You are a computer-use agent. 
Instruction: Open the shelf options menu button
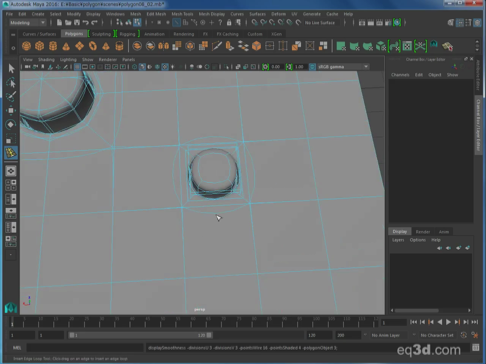13,48
